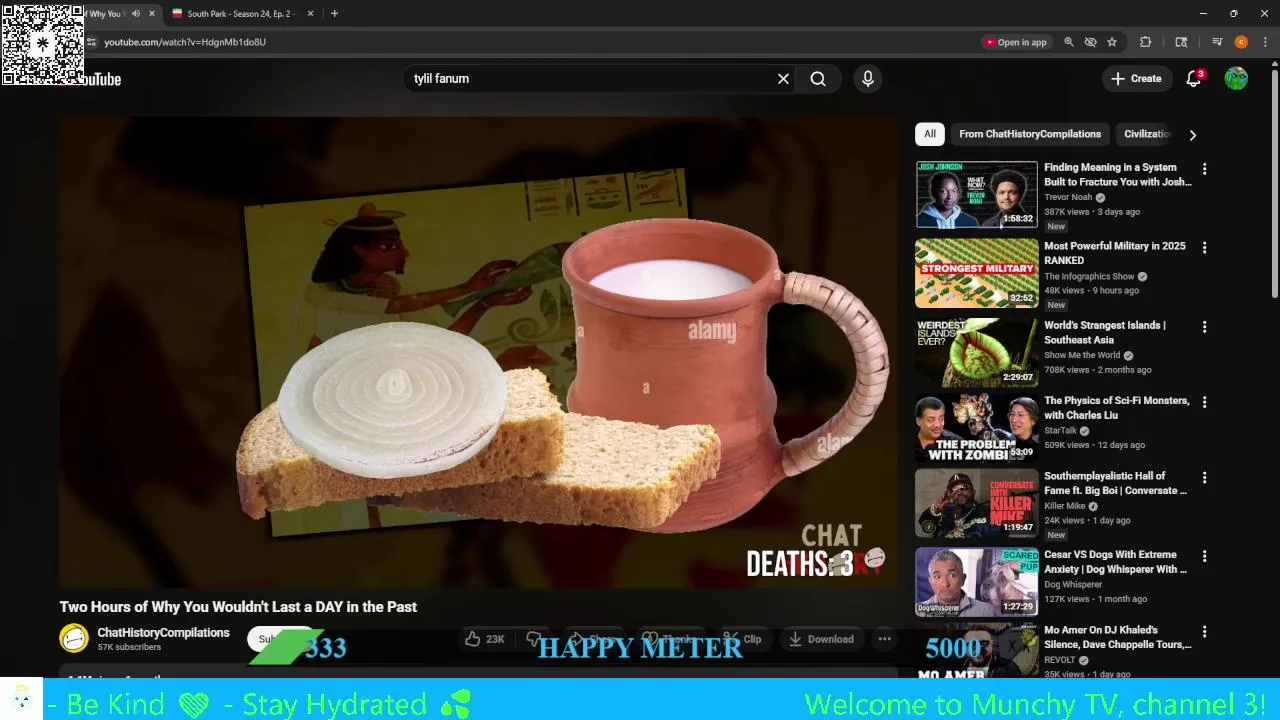Open the World's Strangest Islands thumbnail
The height and width of the screenshot is (720, 1280).
tap(977, 352)
